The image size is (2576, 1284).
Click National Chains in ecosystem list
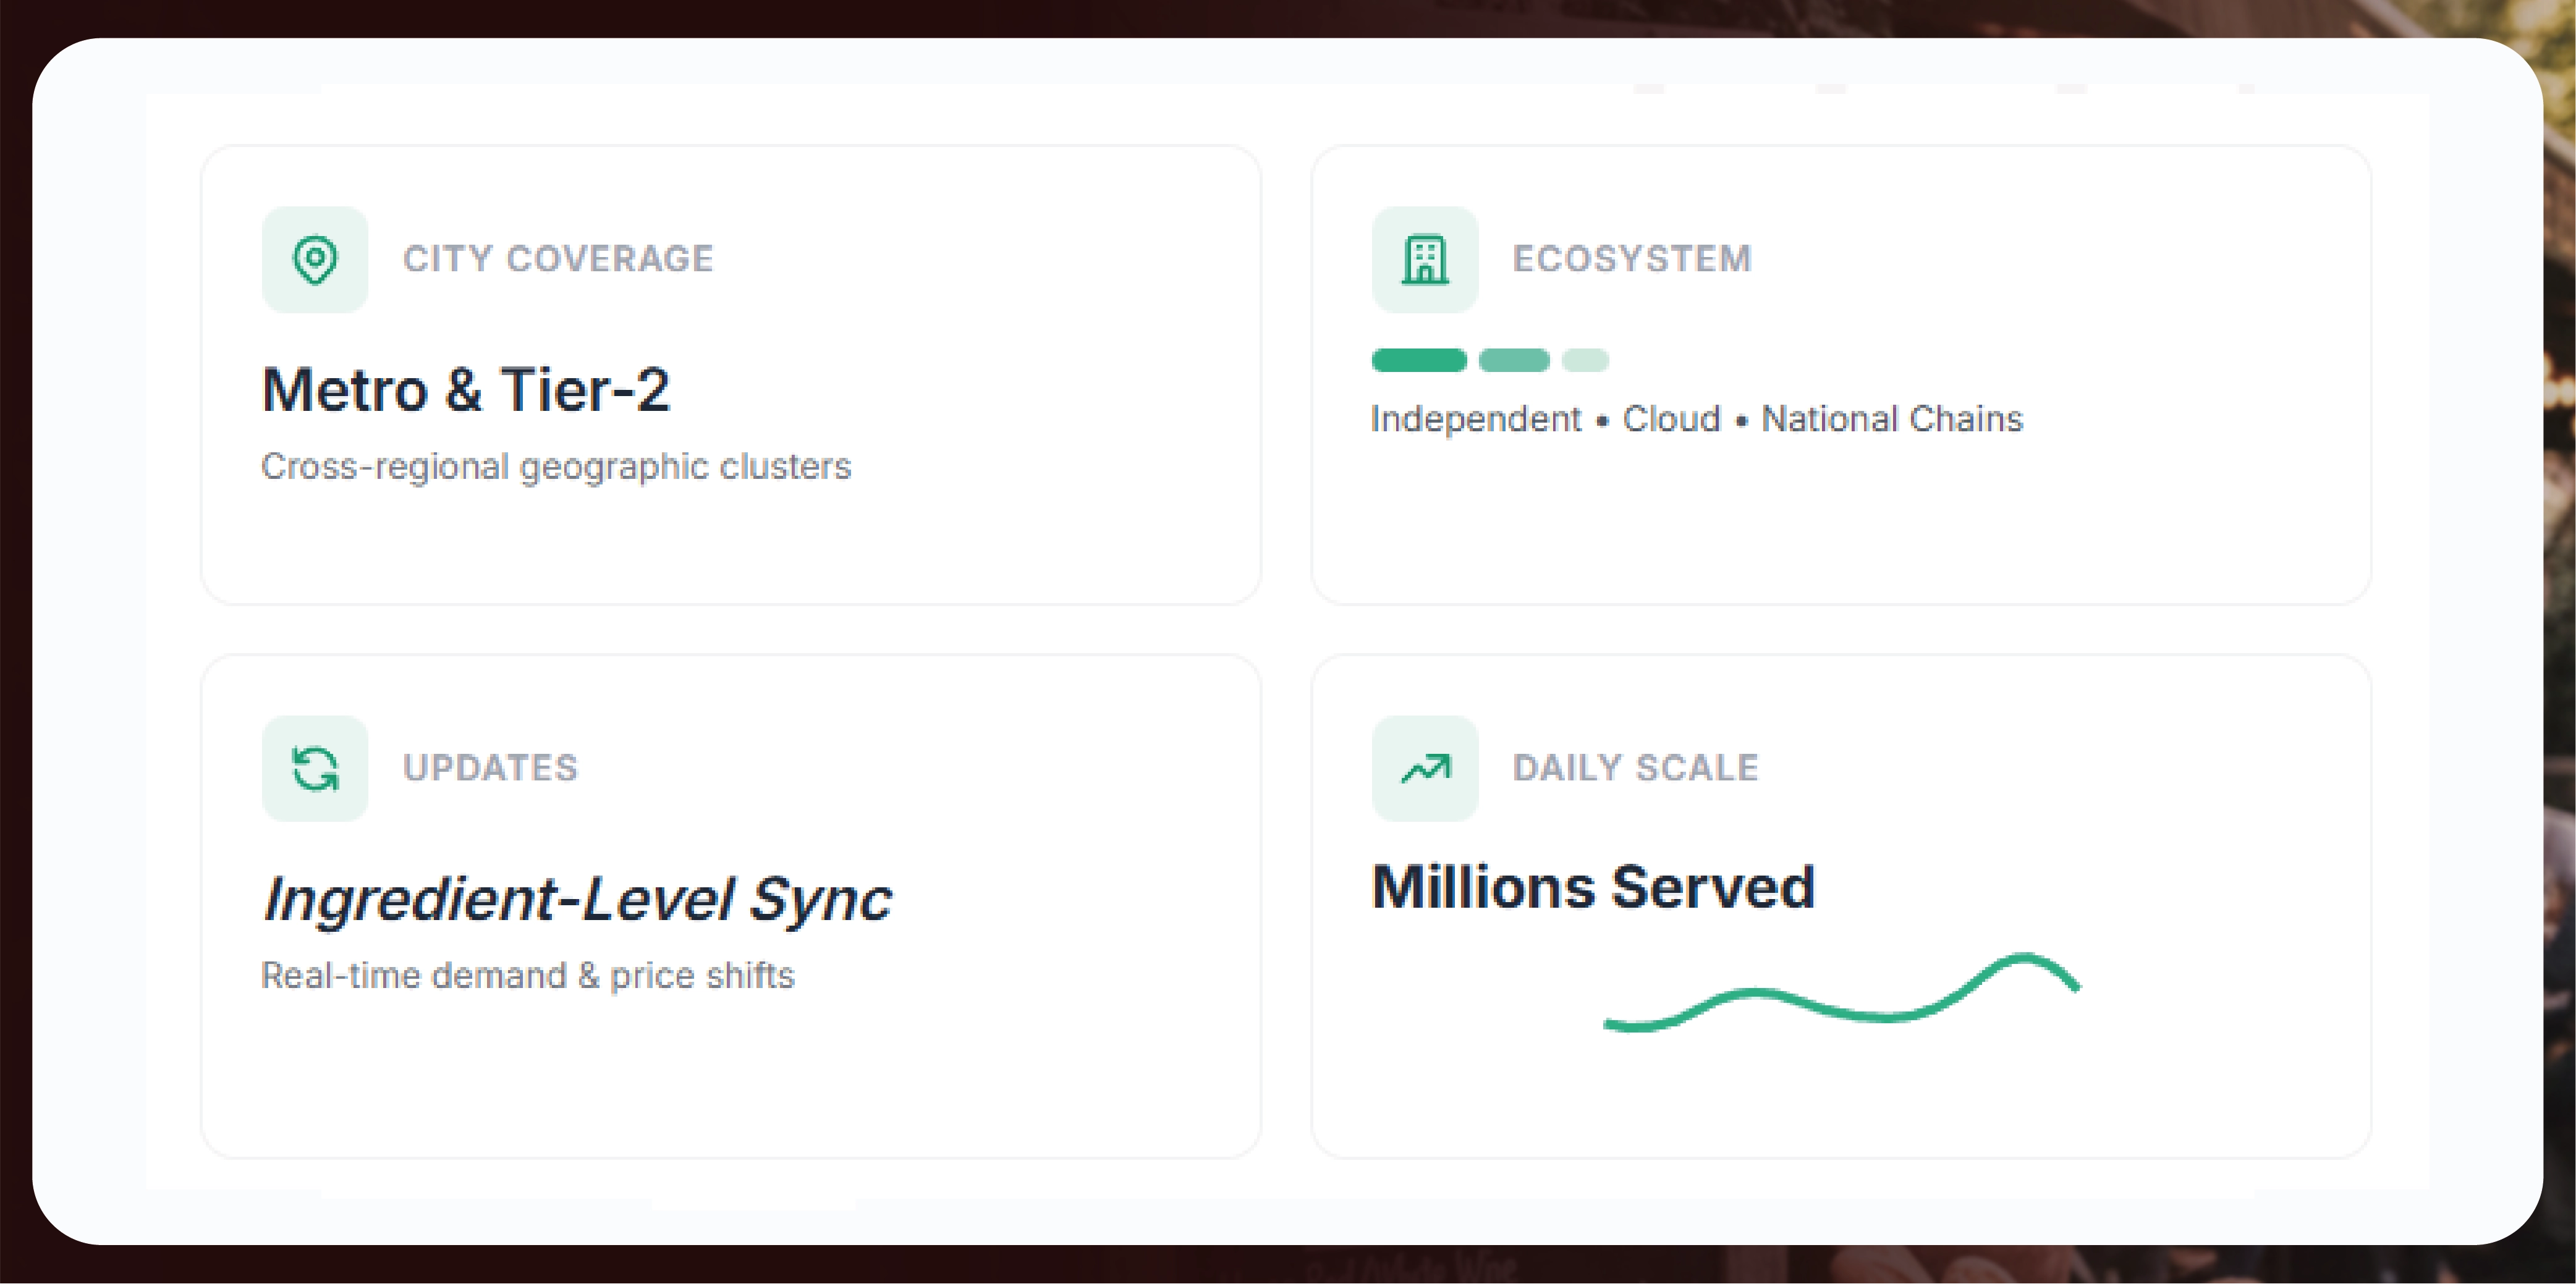1892,419
